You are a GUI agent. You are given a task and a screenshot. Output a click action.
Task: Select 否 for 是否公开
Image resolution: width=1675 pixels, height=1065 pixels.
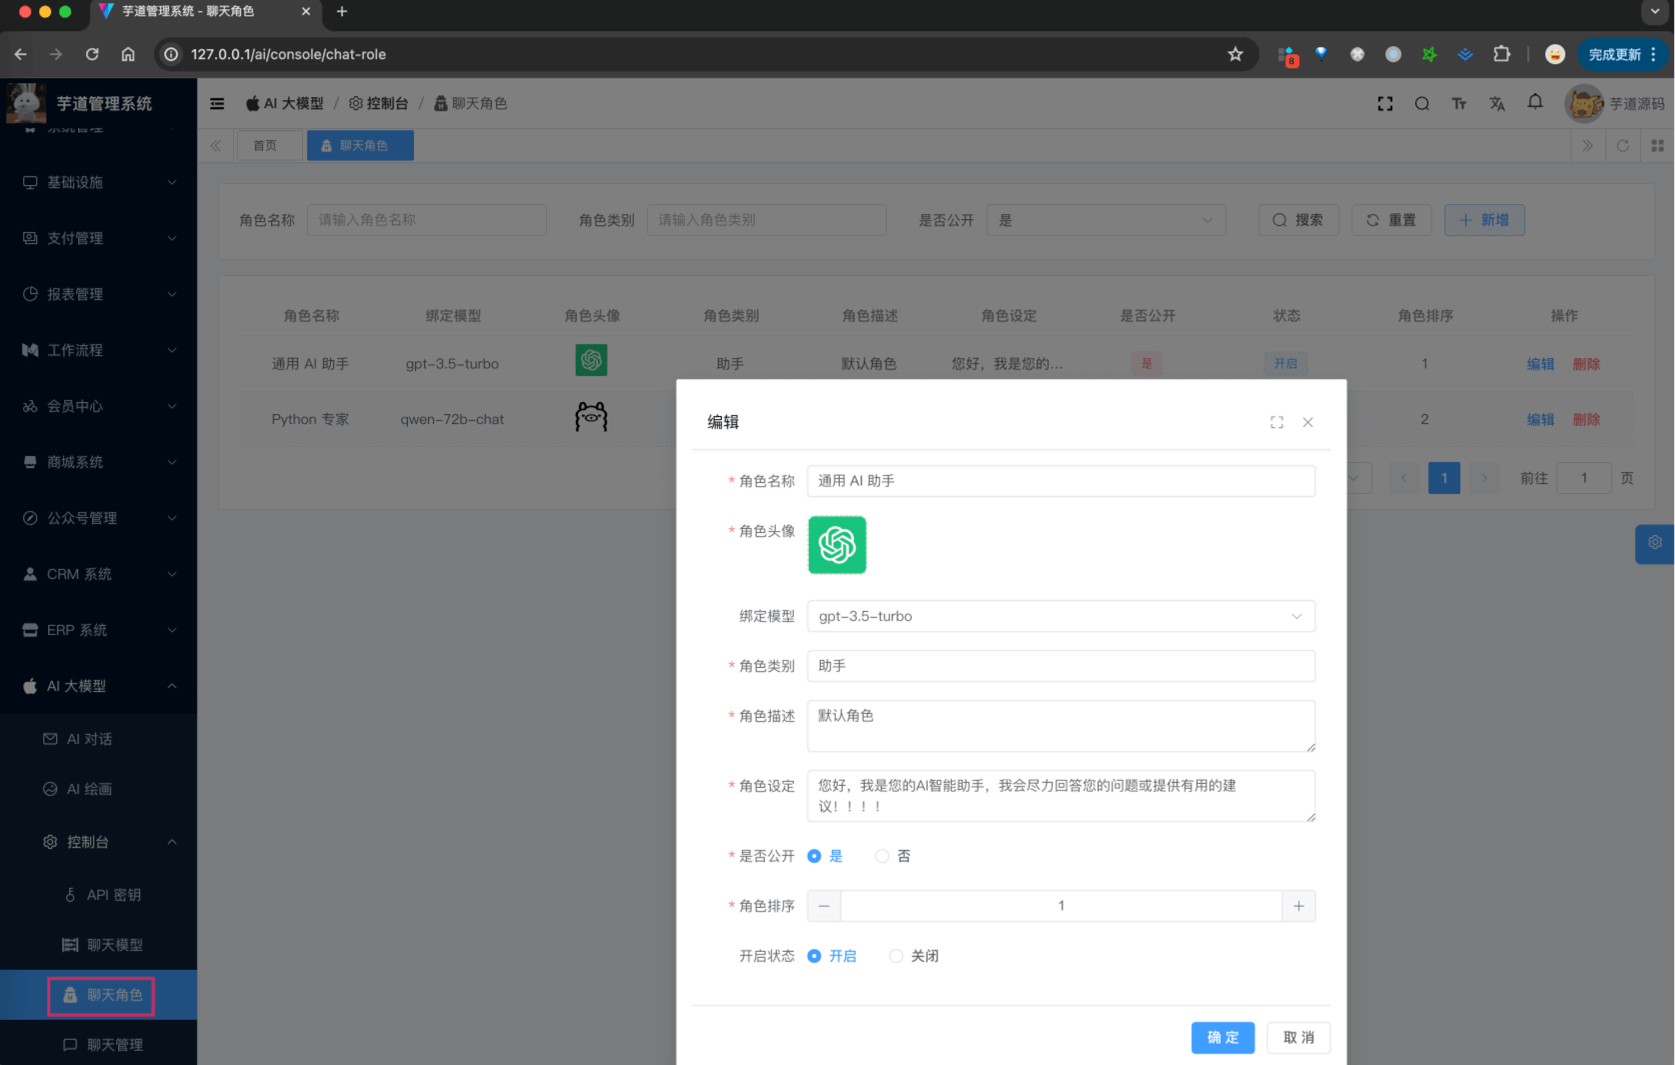click(x=883, y=856)
